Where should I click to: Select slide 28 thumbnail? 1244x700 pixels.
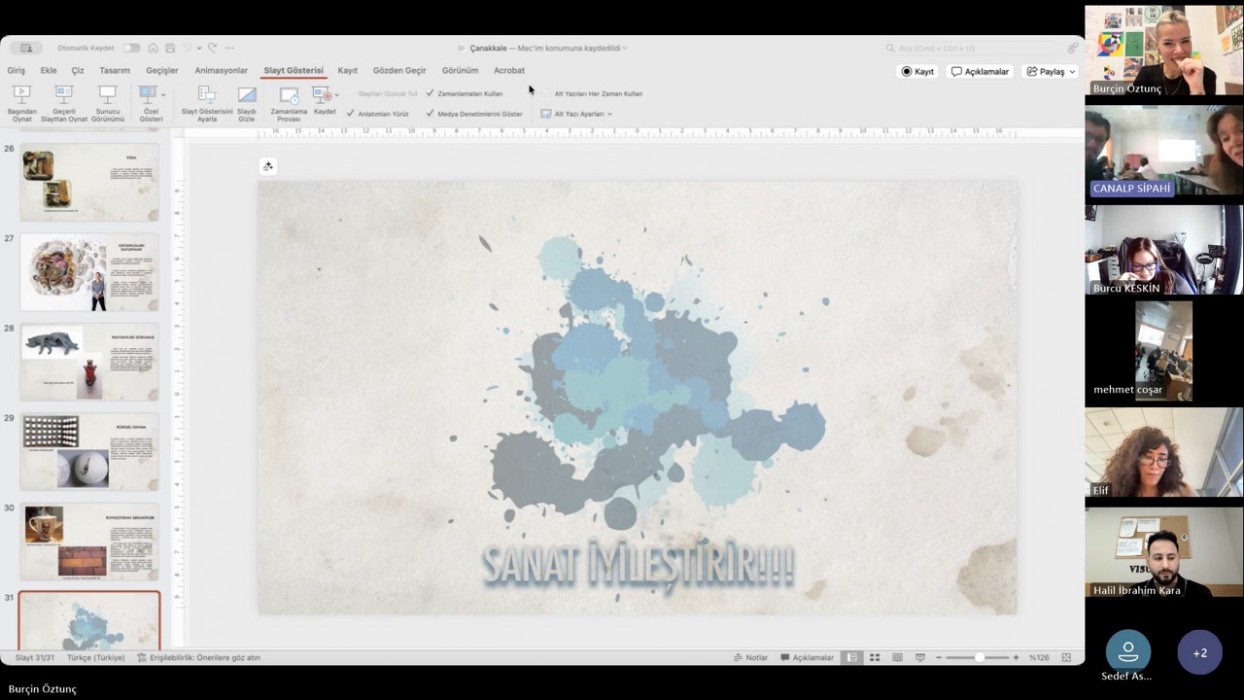click(x=89, y=361)
